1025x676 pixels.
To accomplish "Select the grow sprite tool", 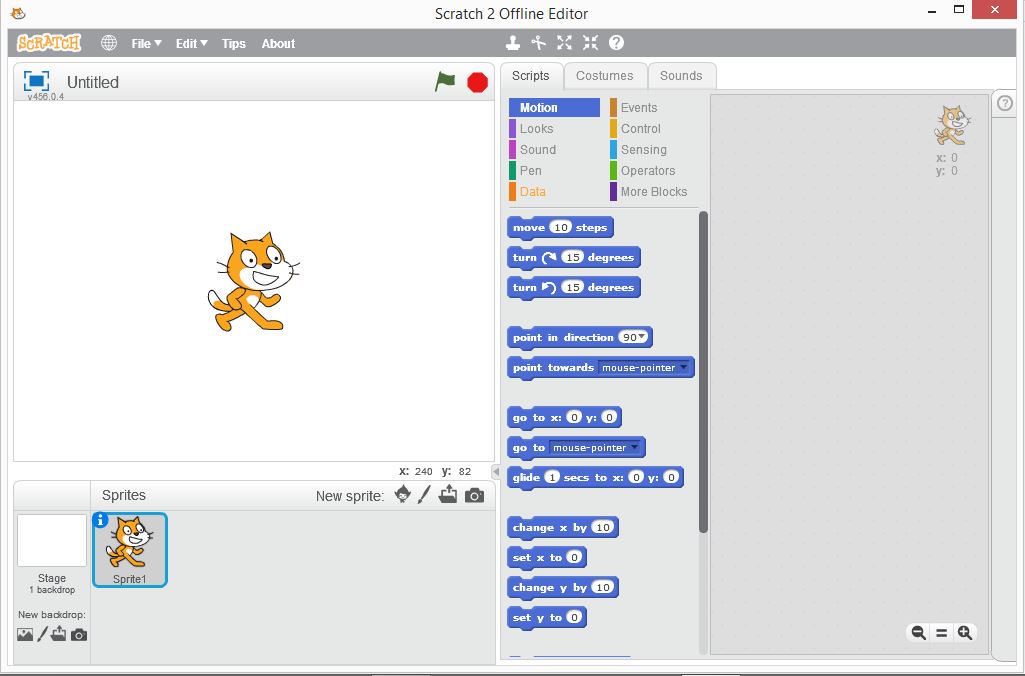I will 563,43.
